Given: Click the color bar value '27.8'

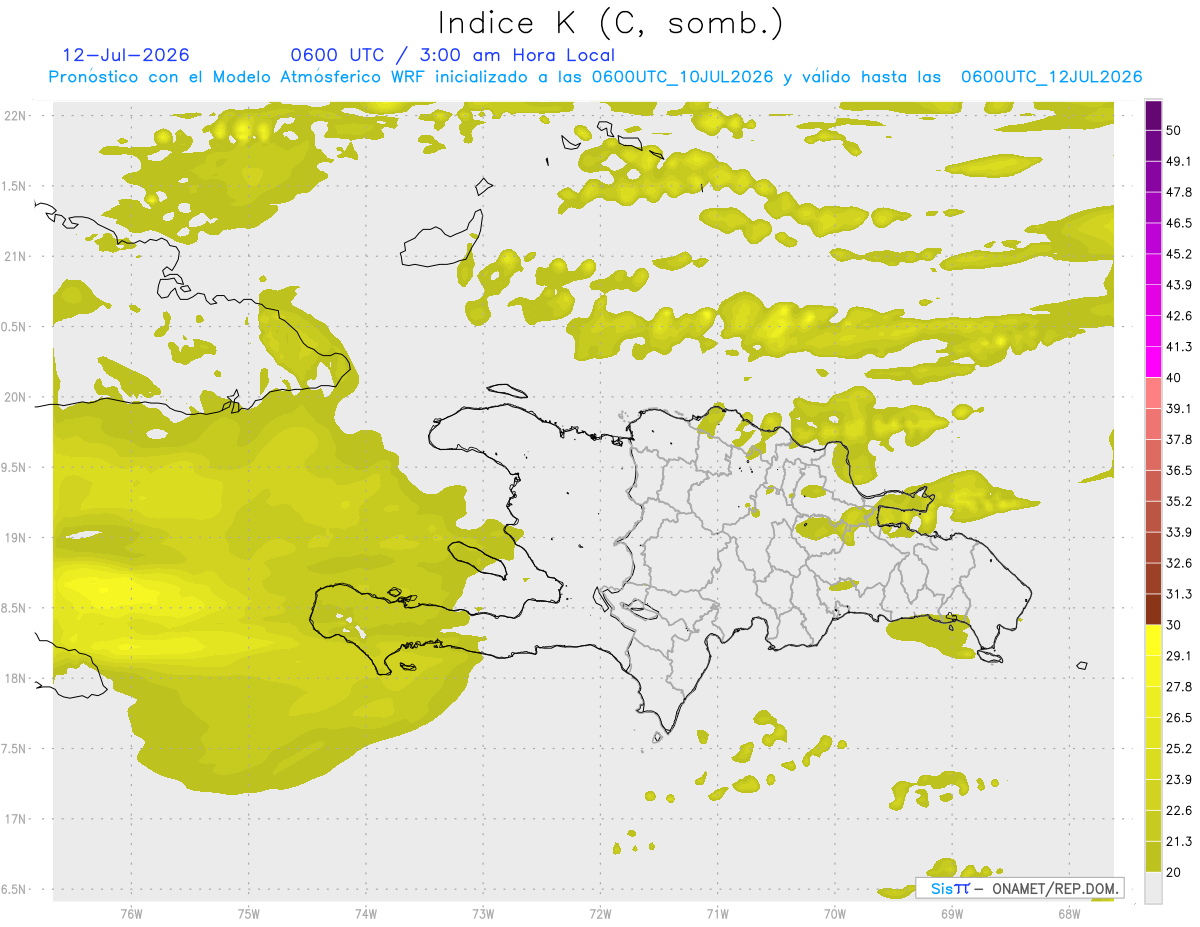Looking at the screenshot, I should 1179,687.
